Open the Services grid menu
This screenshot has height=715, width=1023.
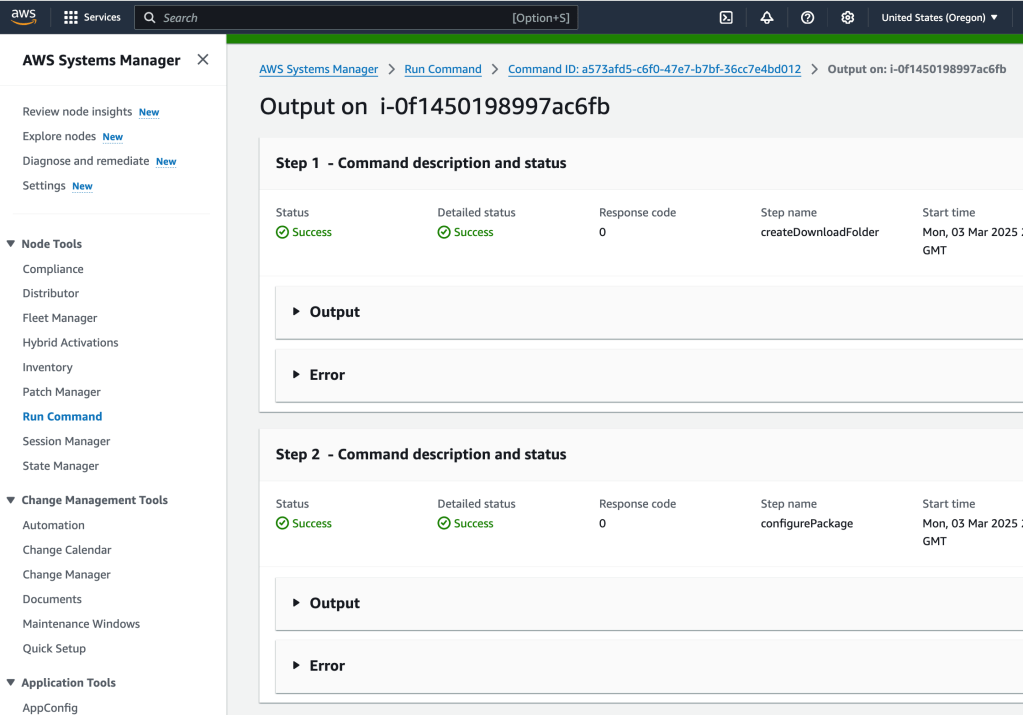(x=92, y=17)
